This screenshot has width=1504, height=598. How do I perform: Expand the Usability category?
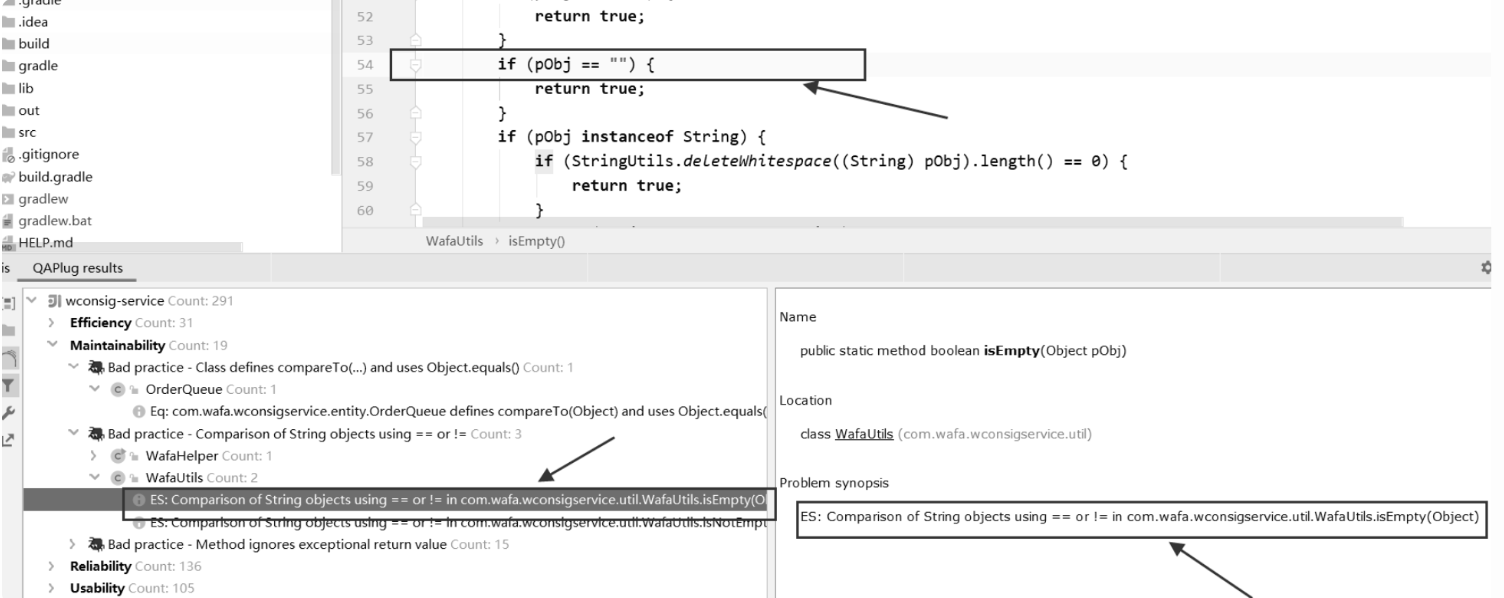[x=52, y=588]
